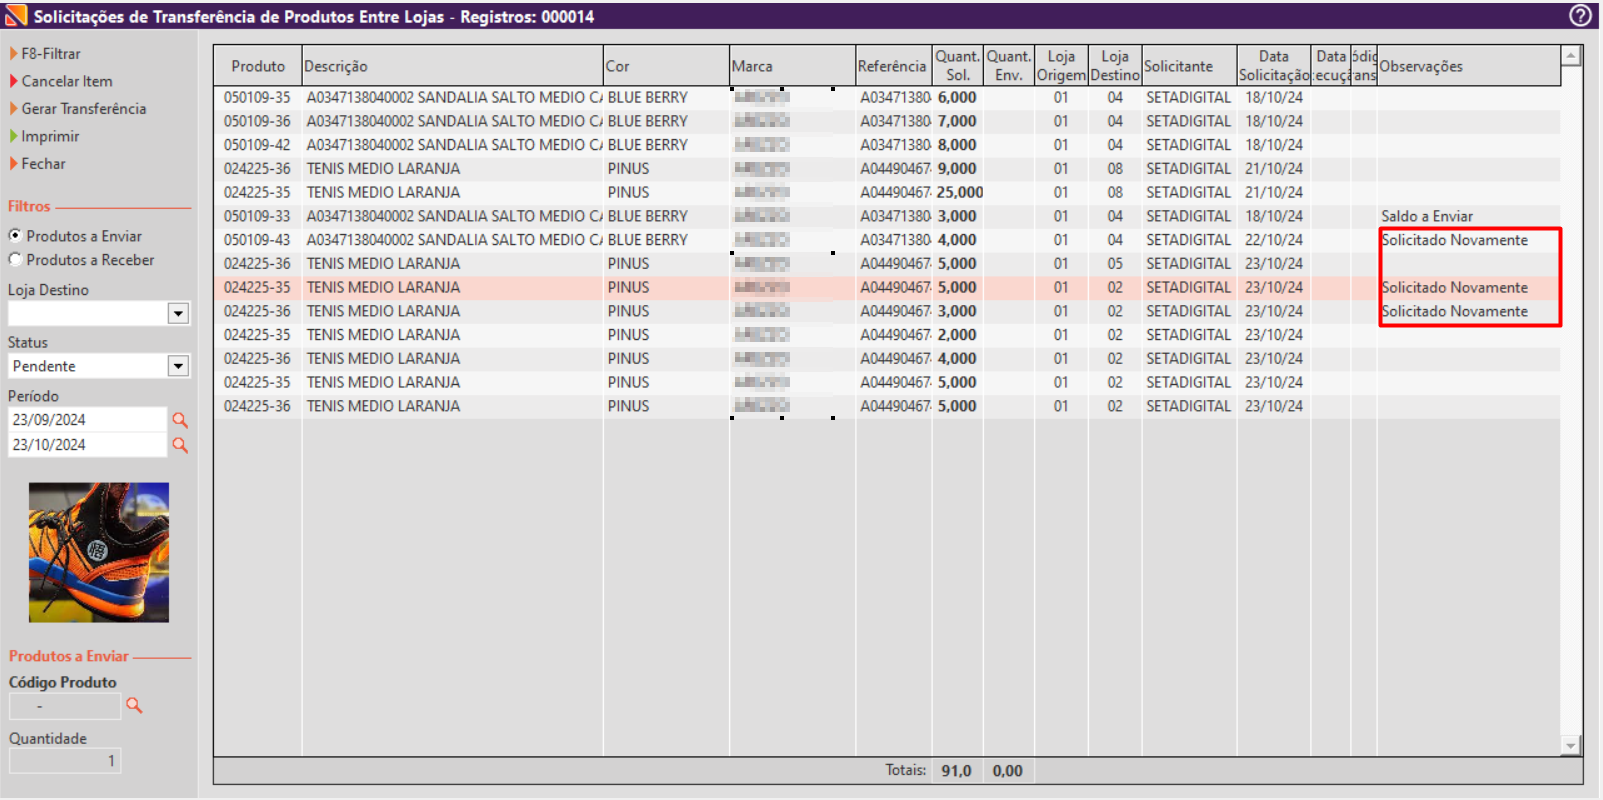Sort by Produto column header

pyautogui.click(x=258, y=66)
